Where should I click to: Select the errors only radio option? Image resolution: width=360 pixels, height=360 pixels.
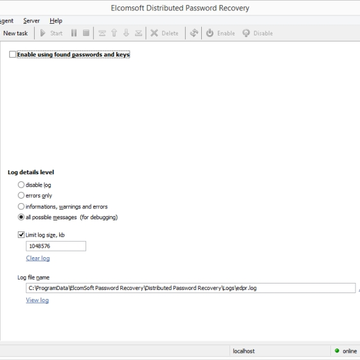(x=21, y=195)
